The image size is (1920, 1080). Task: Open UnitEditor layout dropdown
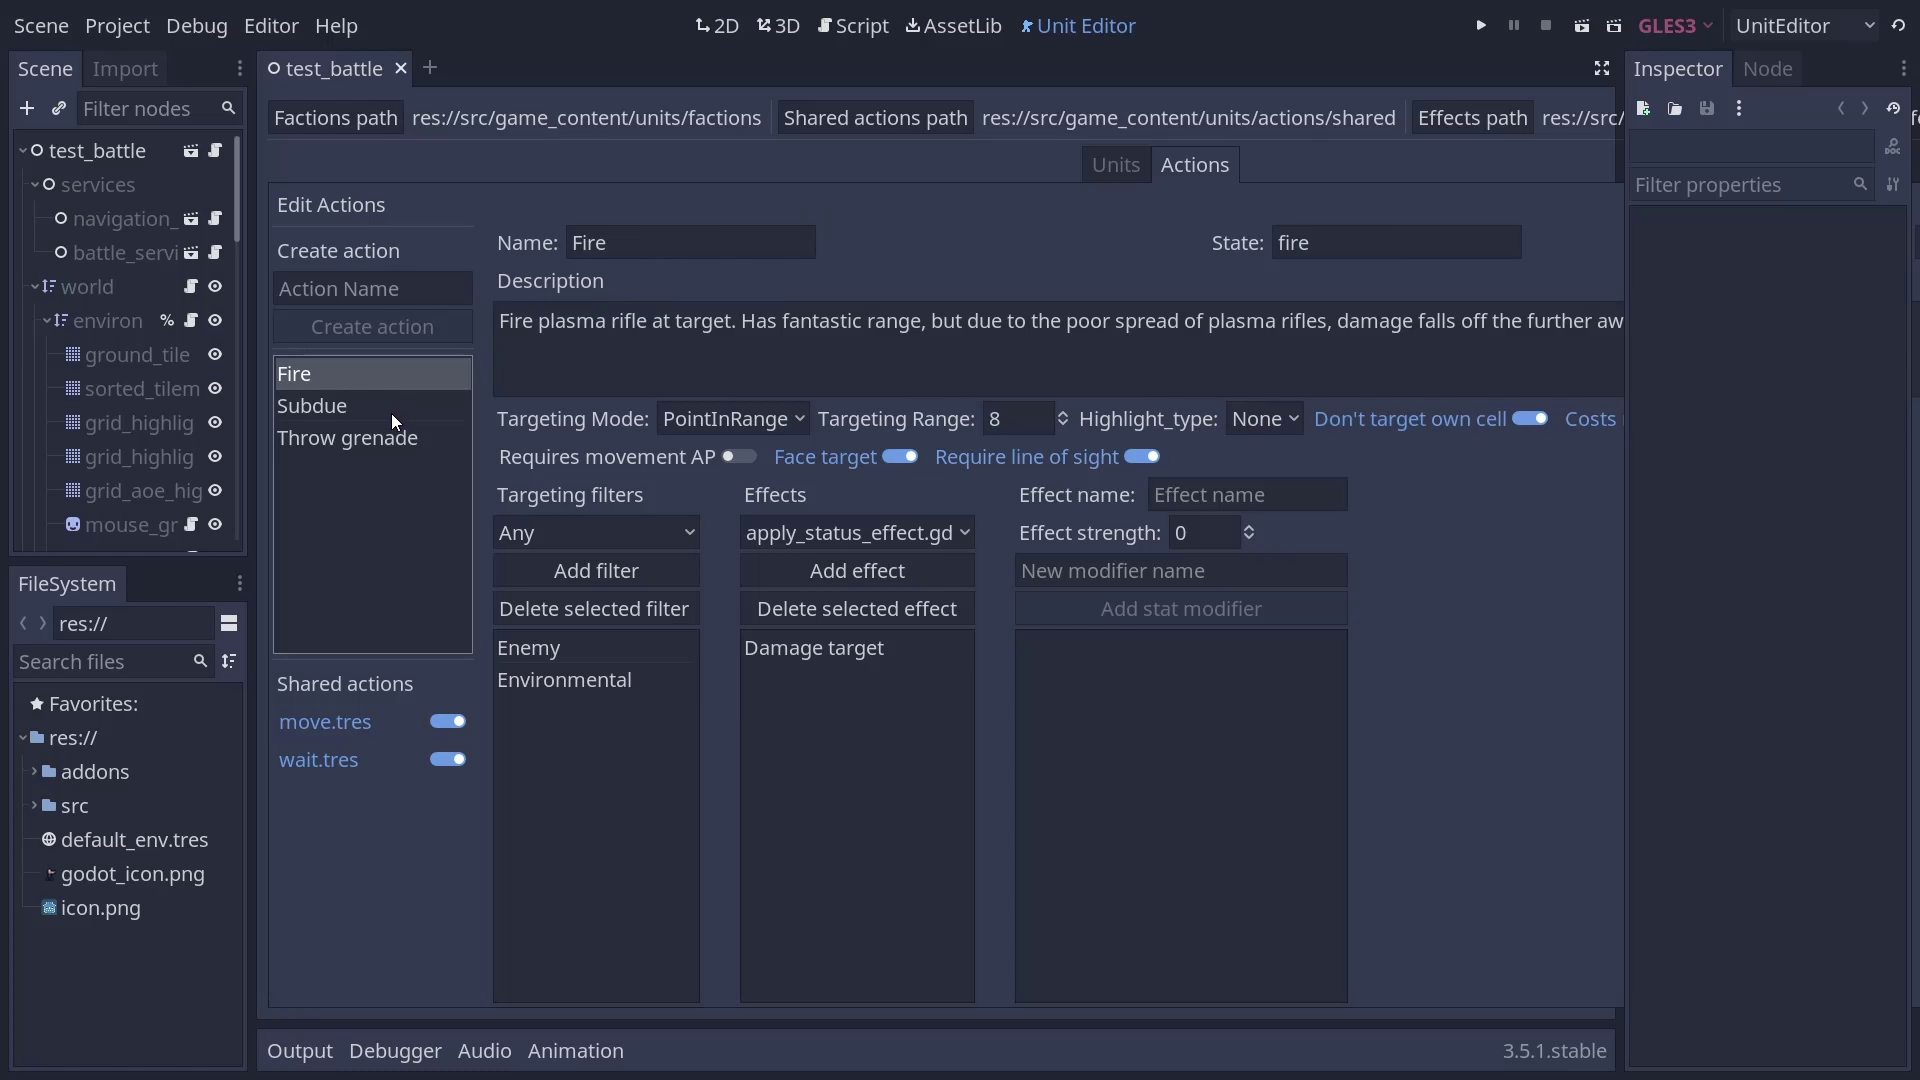pyautogui.click(x=1805, y=26)
